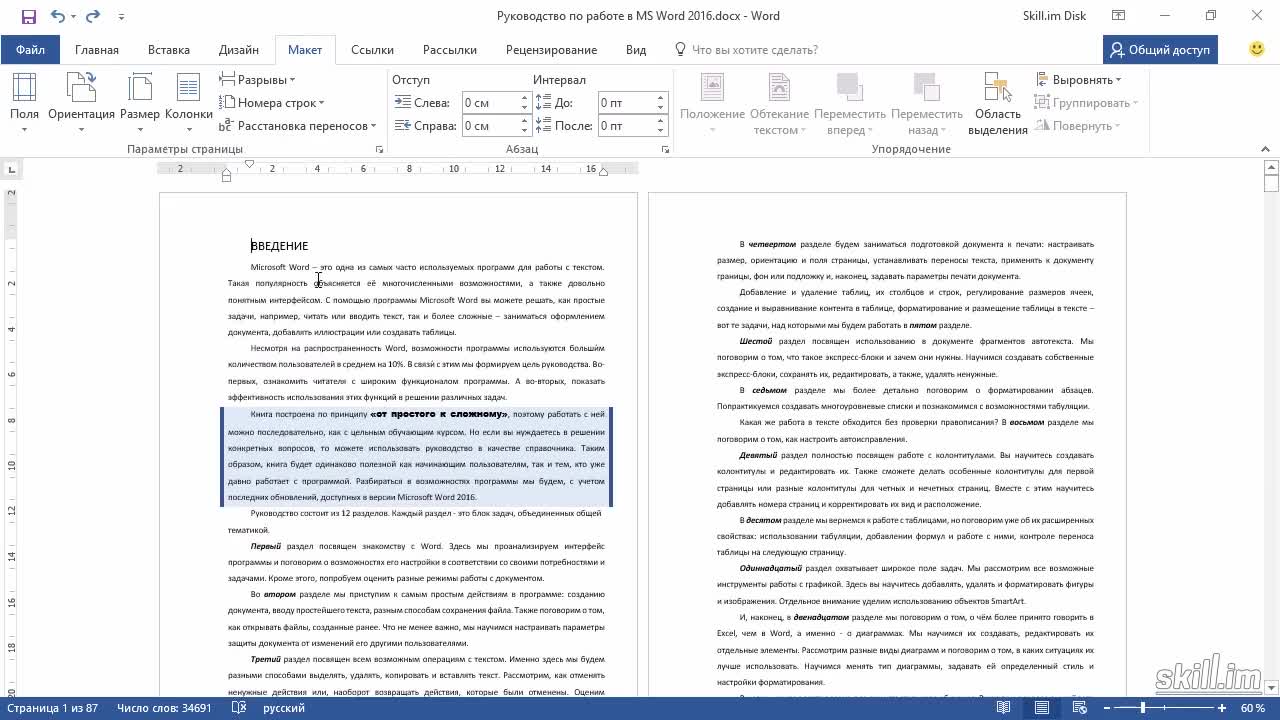The image size is (1280, 720).
Task: Expand the Разрывы breaks dropdown
Action: tap(258, 80)
